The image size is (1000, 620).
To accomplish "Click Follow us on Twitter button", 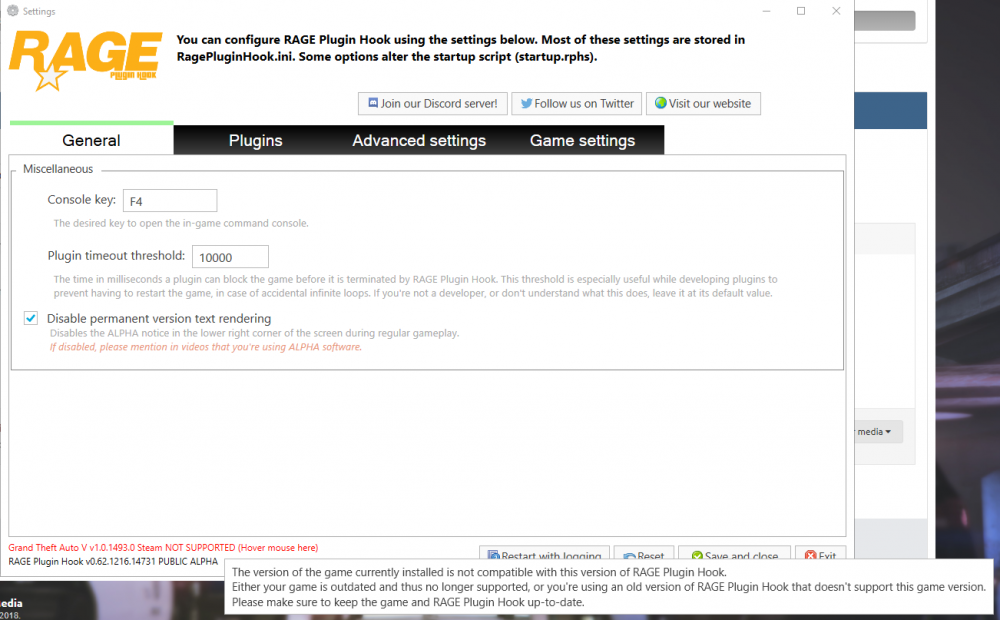I will [576, 103].
